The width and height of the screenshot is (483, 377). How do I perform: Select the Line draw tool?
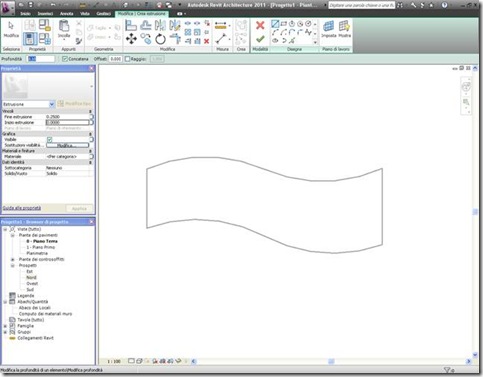[x=275, y=24]
